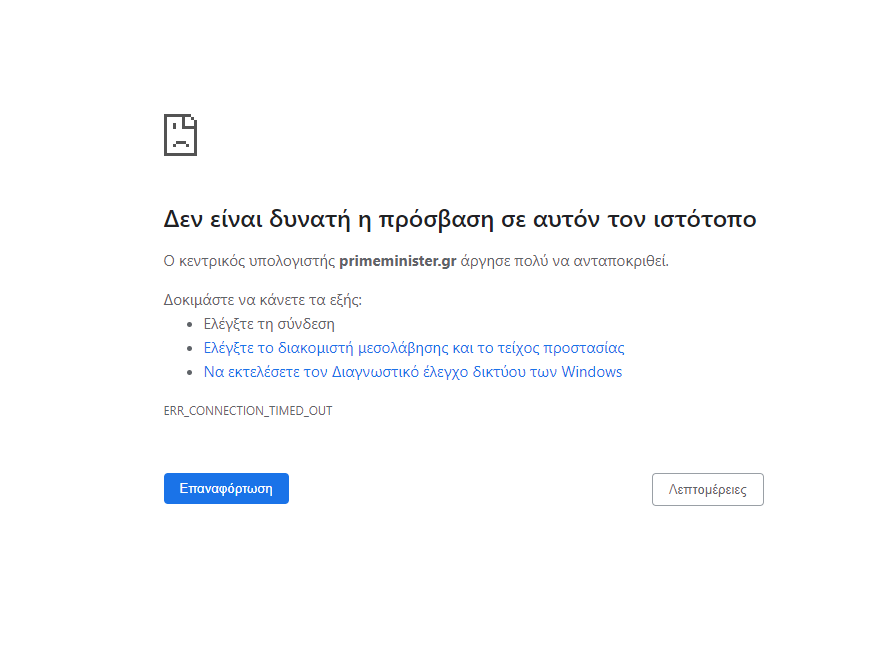
Task: Click bullet before the Windows diagnostics link
Action: (191, 372)
